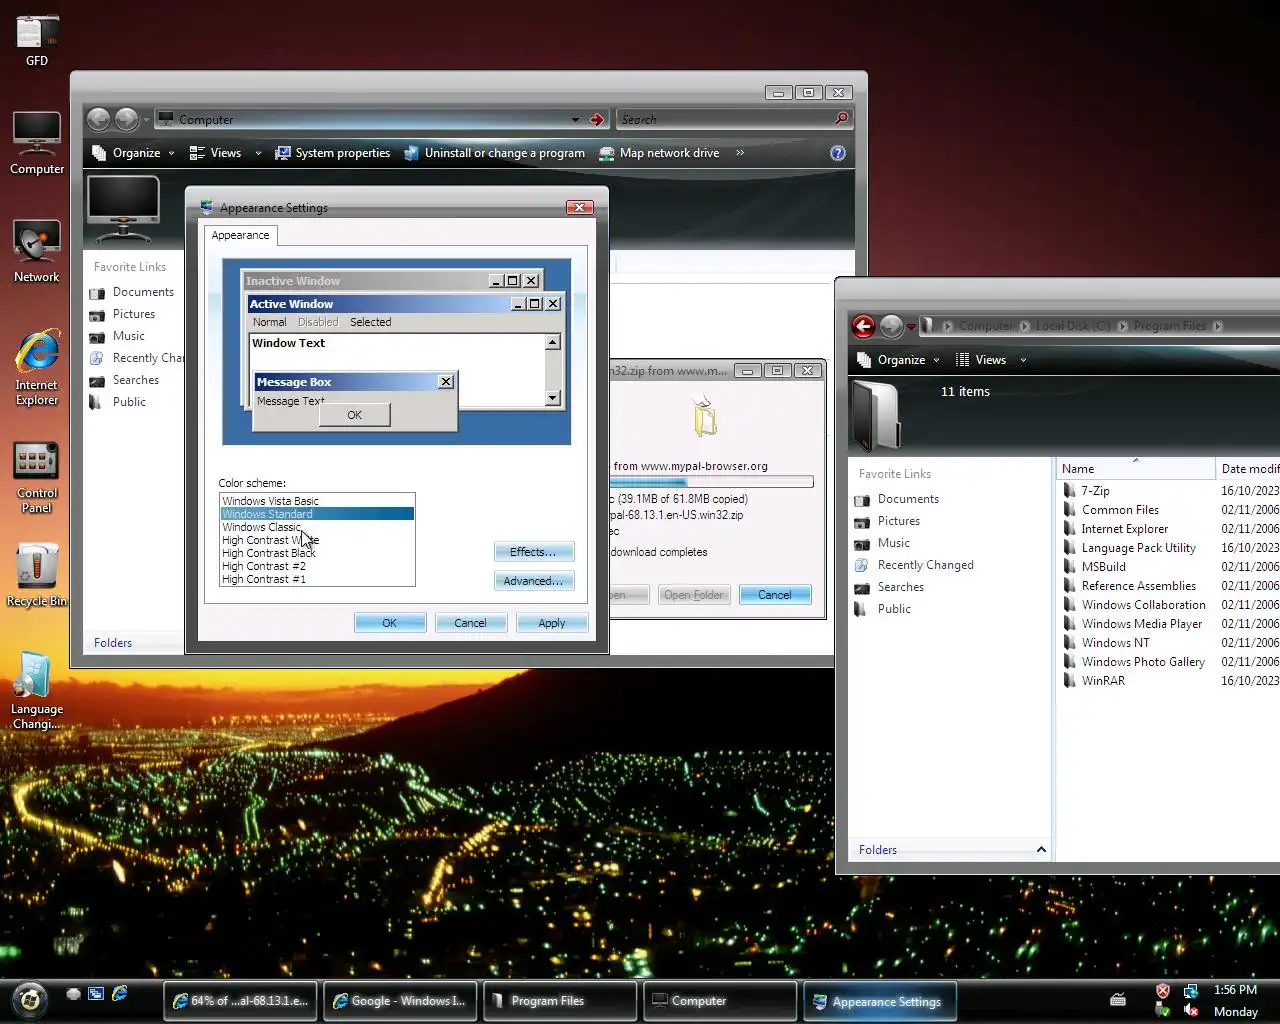Viewport: 1280px width, 1024px height.
Task: Click Music in Computer window favorite links
Action: click(128, 336)
